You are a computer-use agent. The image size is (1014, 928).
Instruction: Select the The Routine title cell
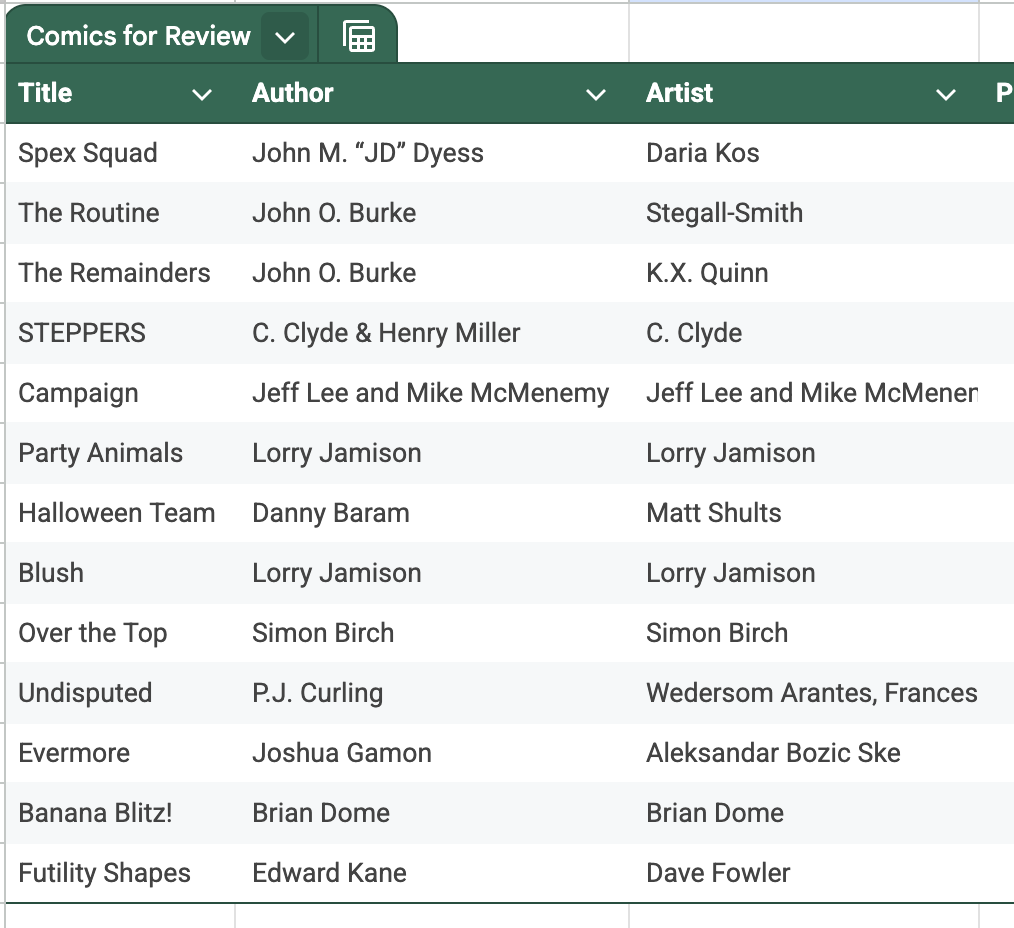[x=121, y=213]
